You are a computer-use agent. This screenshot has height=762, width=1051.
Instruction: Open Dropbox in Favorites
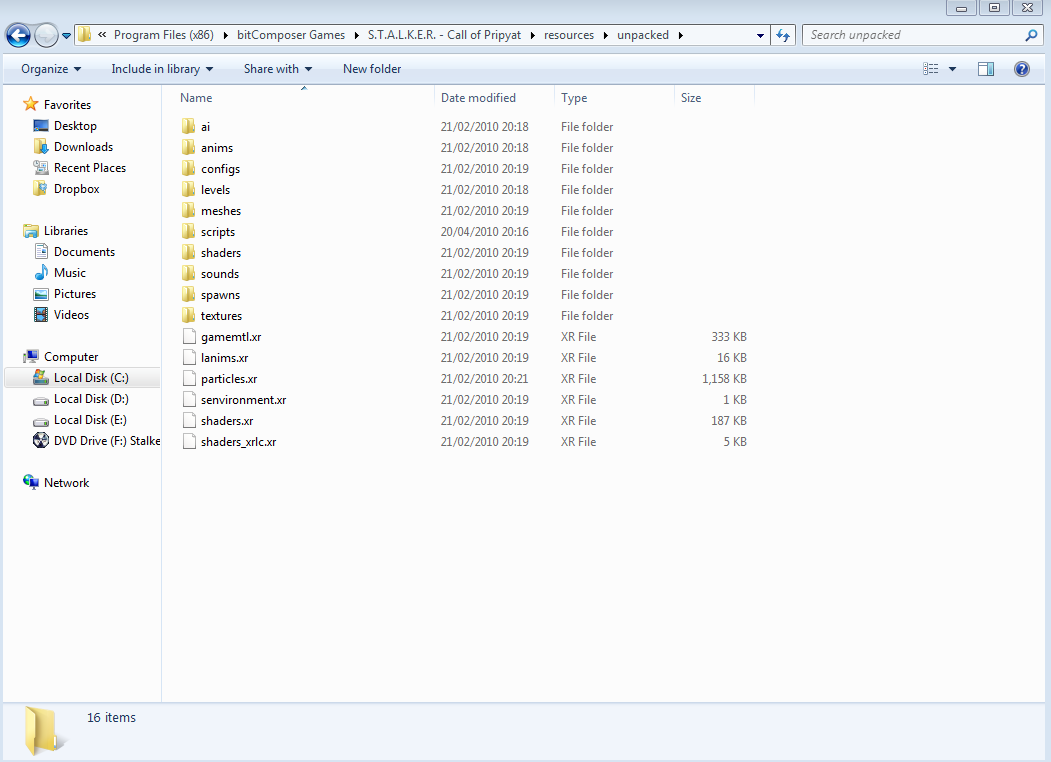76,189
